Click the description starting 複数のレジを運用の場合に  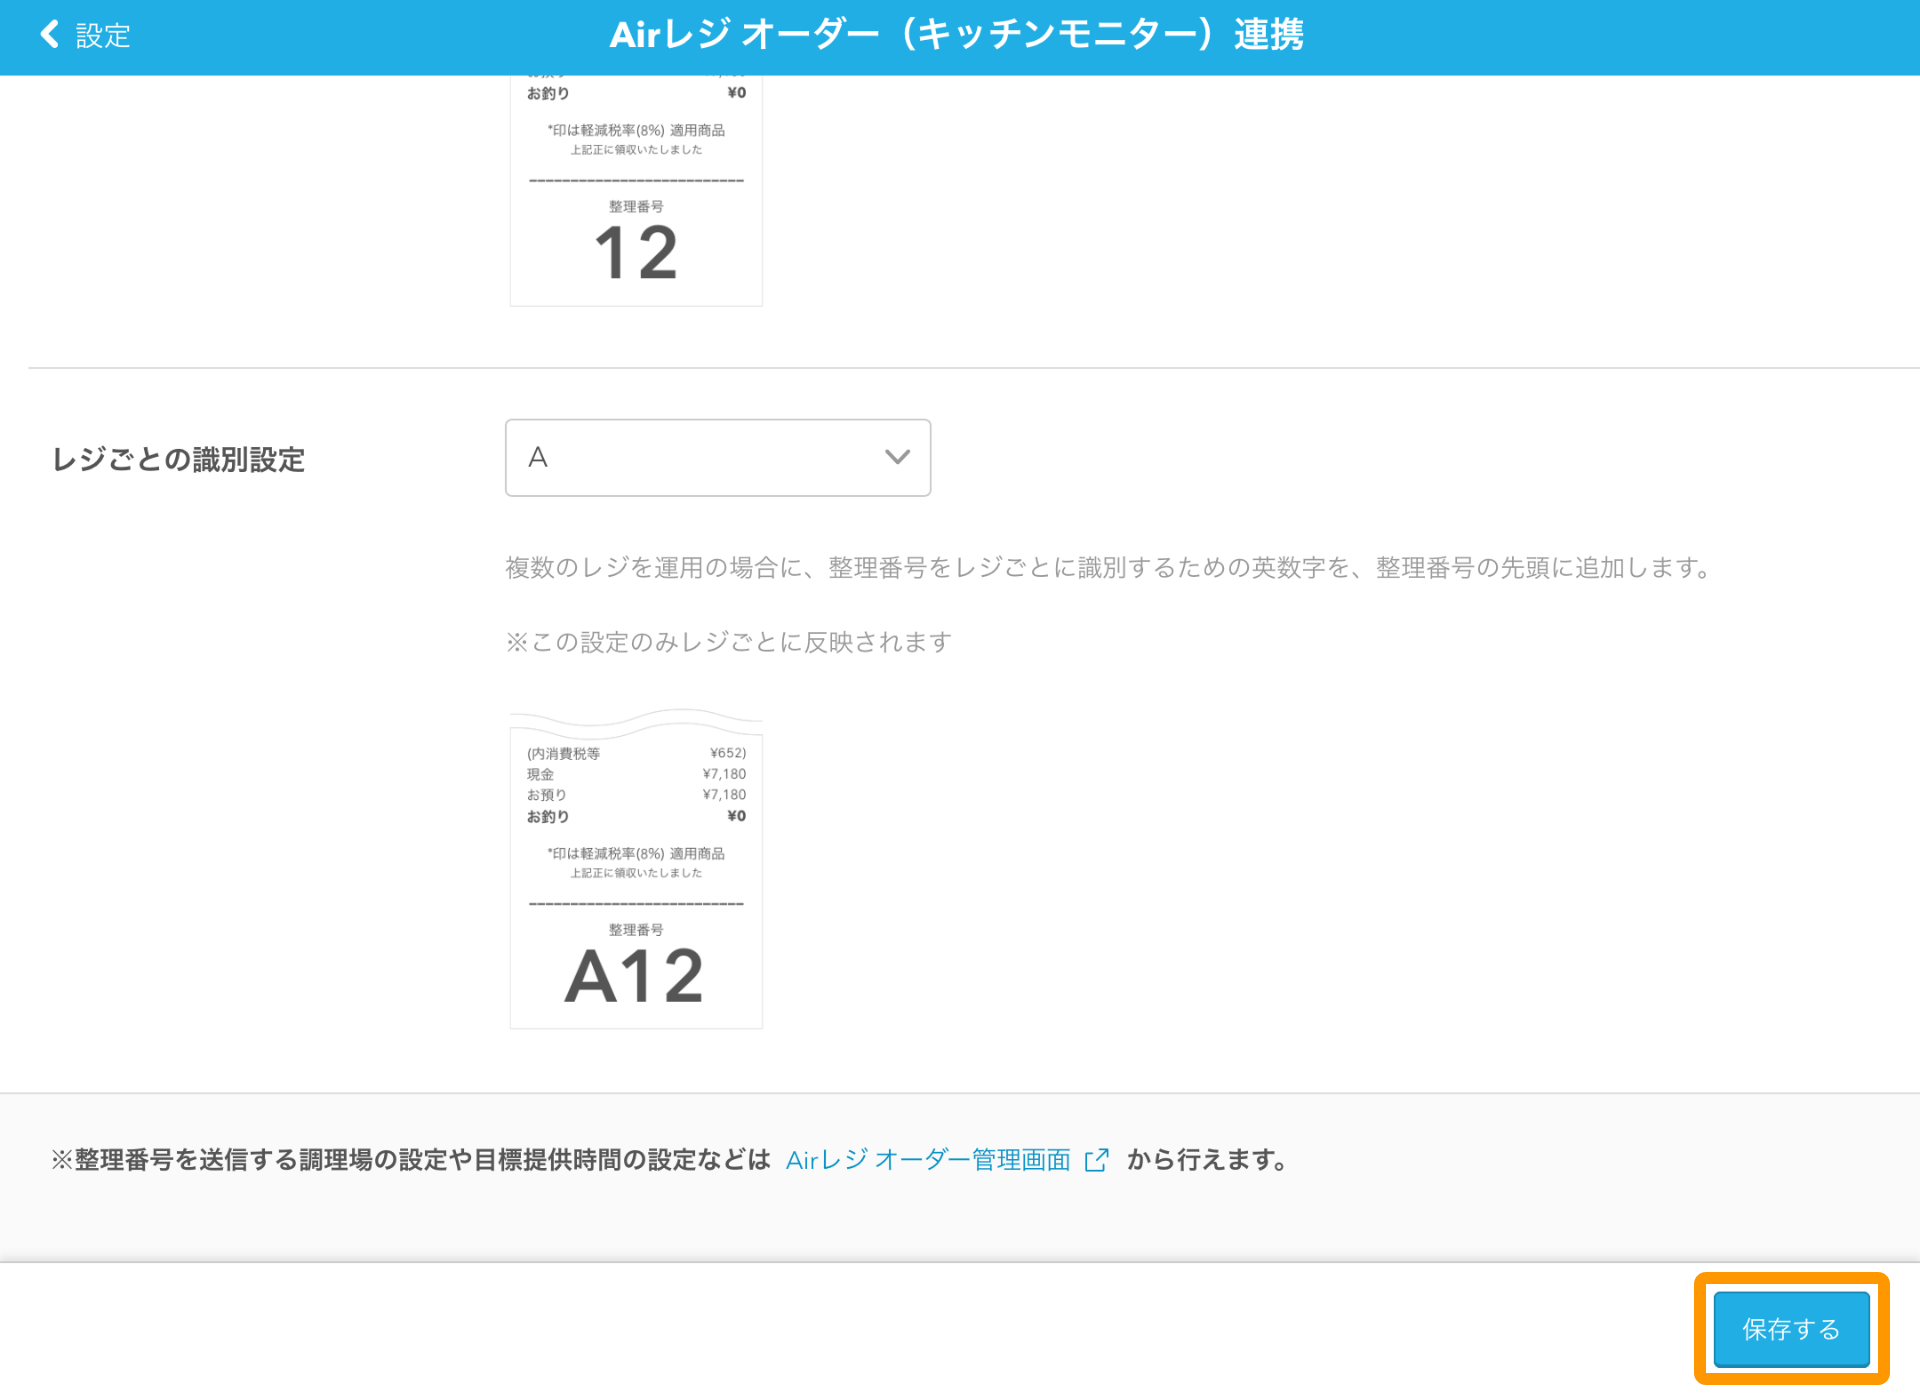pos(1110,568)
